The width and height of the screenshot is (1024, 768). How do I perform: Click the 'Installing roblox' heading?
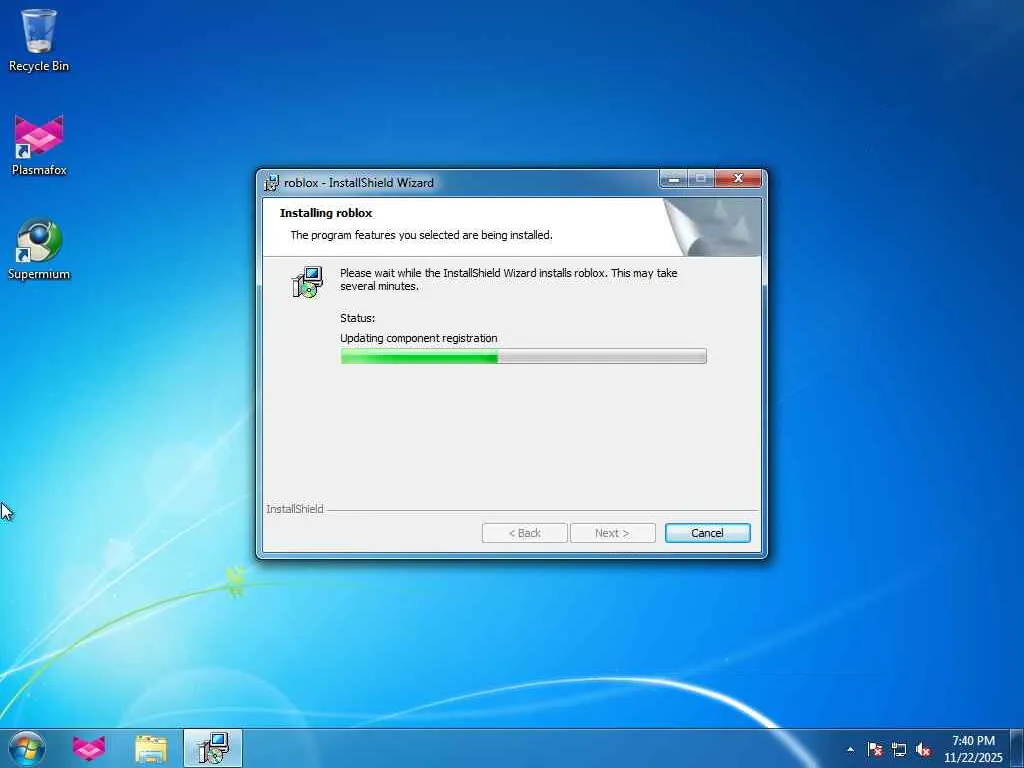(x=326, y=213)
